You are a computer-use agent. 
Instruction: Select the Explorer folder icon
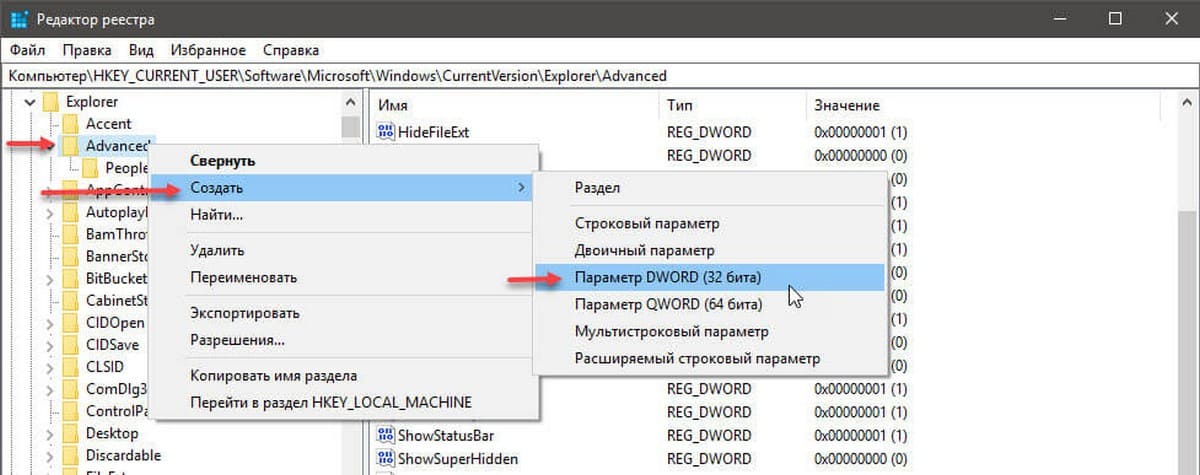click(x=50, y=102)
